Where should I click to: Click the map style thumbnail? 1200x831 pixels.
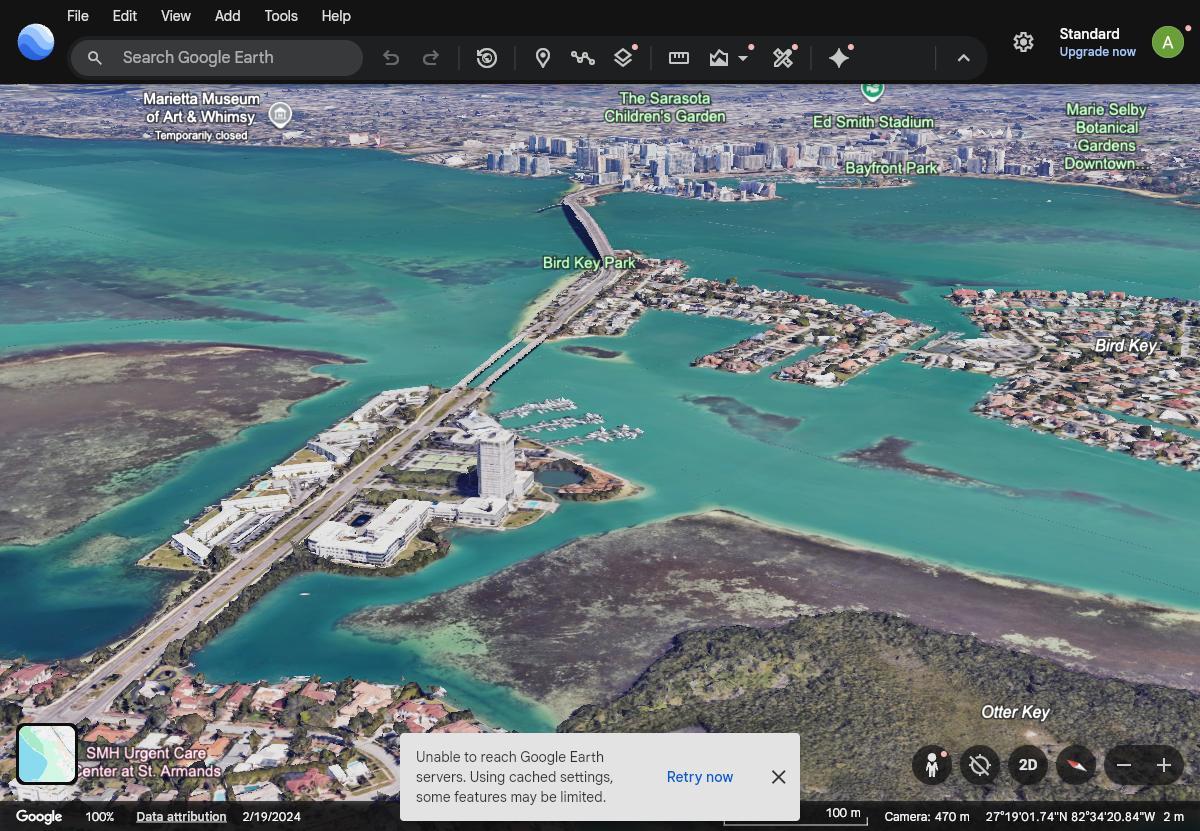tap(47, 754)
